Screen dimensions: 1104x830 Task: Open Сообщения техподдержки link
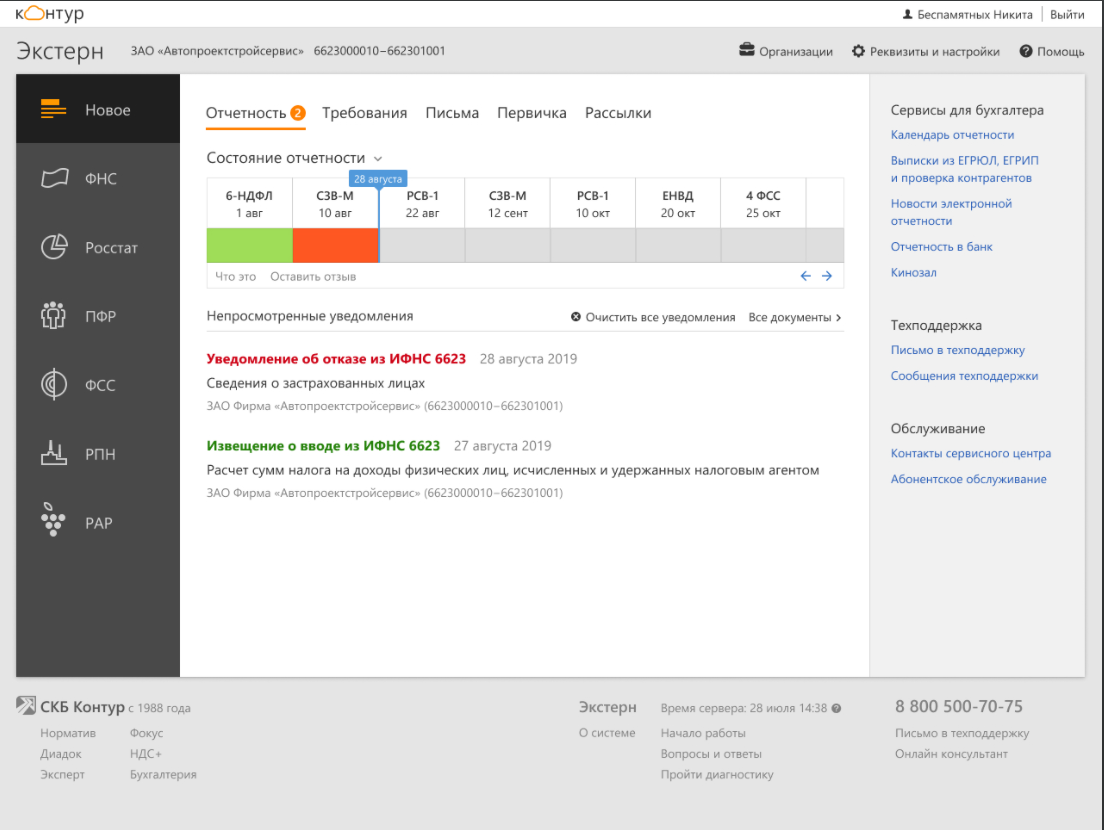(965, 376)
